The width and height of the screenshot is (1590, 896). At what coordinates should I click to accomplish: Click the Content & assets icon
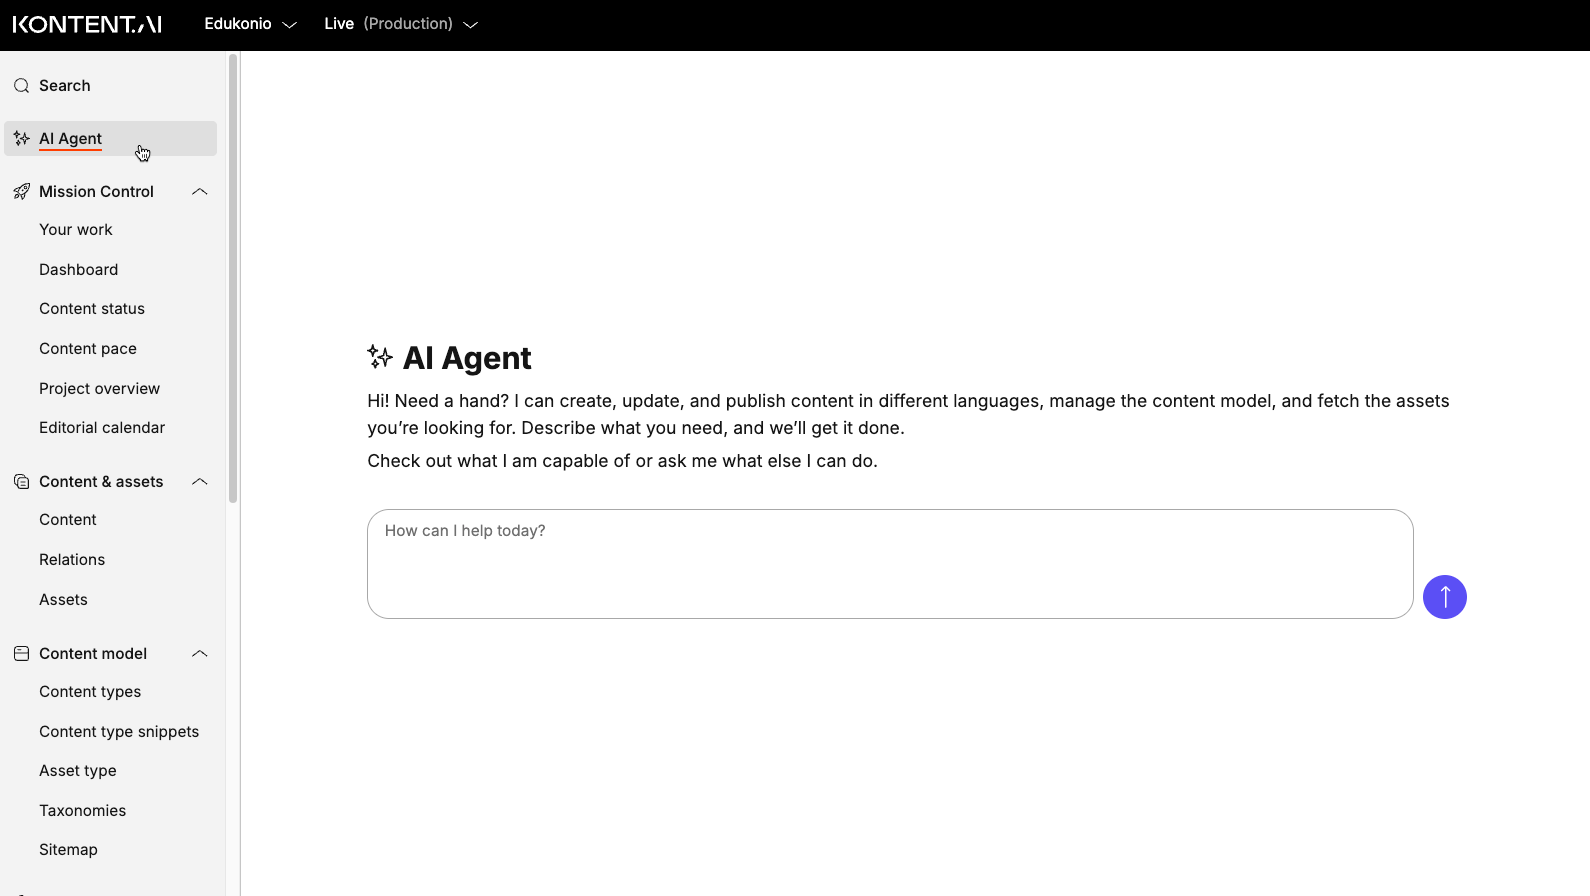click(21, 482)
